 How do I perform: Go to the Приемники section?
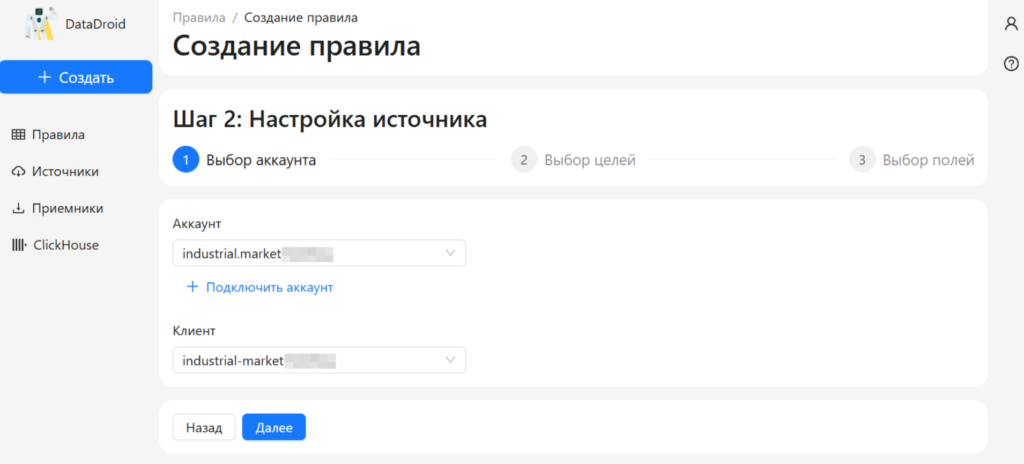[x=67, y=209]
